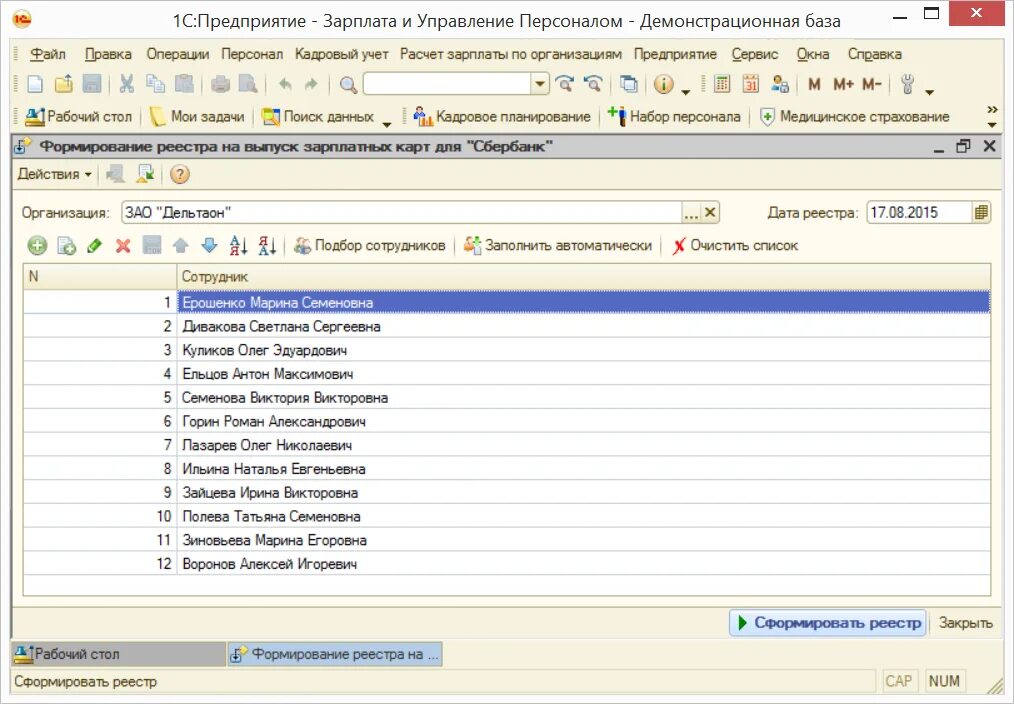Image resolution: width=1014 pixels, height=704 pixels.
Task: Switch to Формирование реестра на bottom tab
Action: tap(336, 654)
